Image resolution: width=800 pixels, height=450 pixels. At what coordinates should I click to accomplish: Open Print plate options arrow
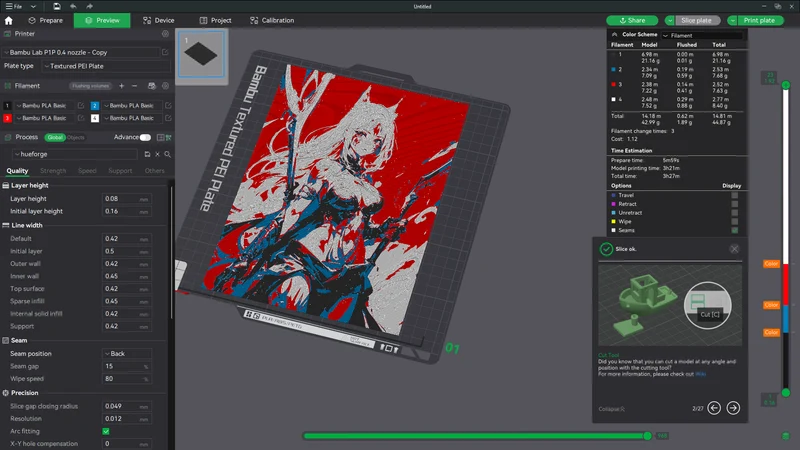tap(732, 20)
